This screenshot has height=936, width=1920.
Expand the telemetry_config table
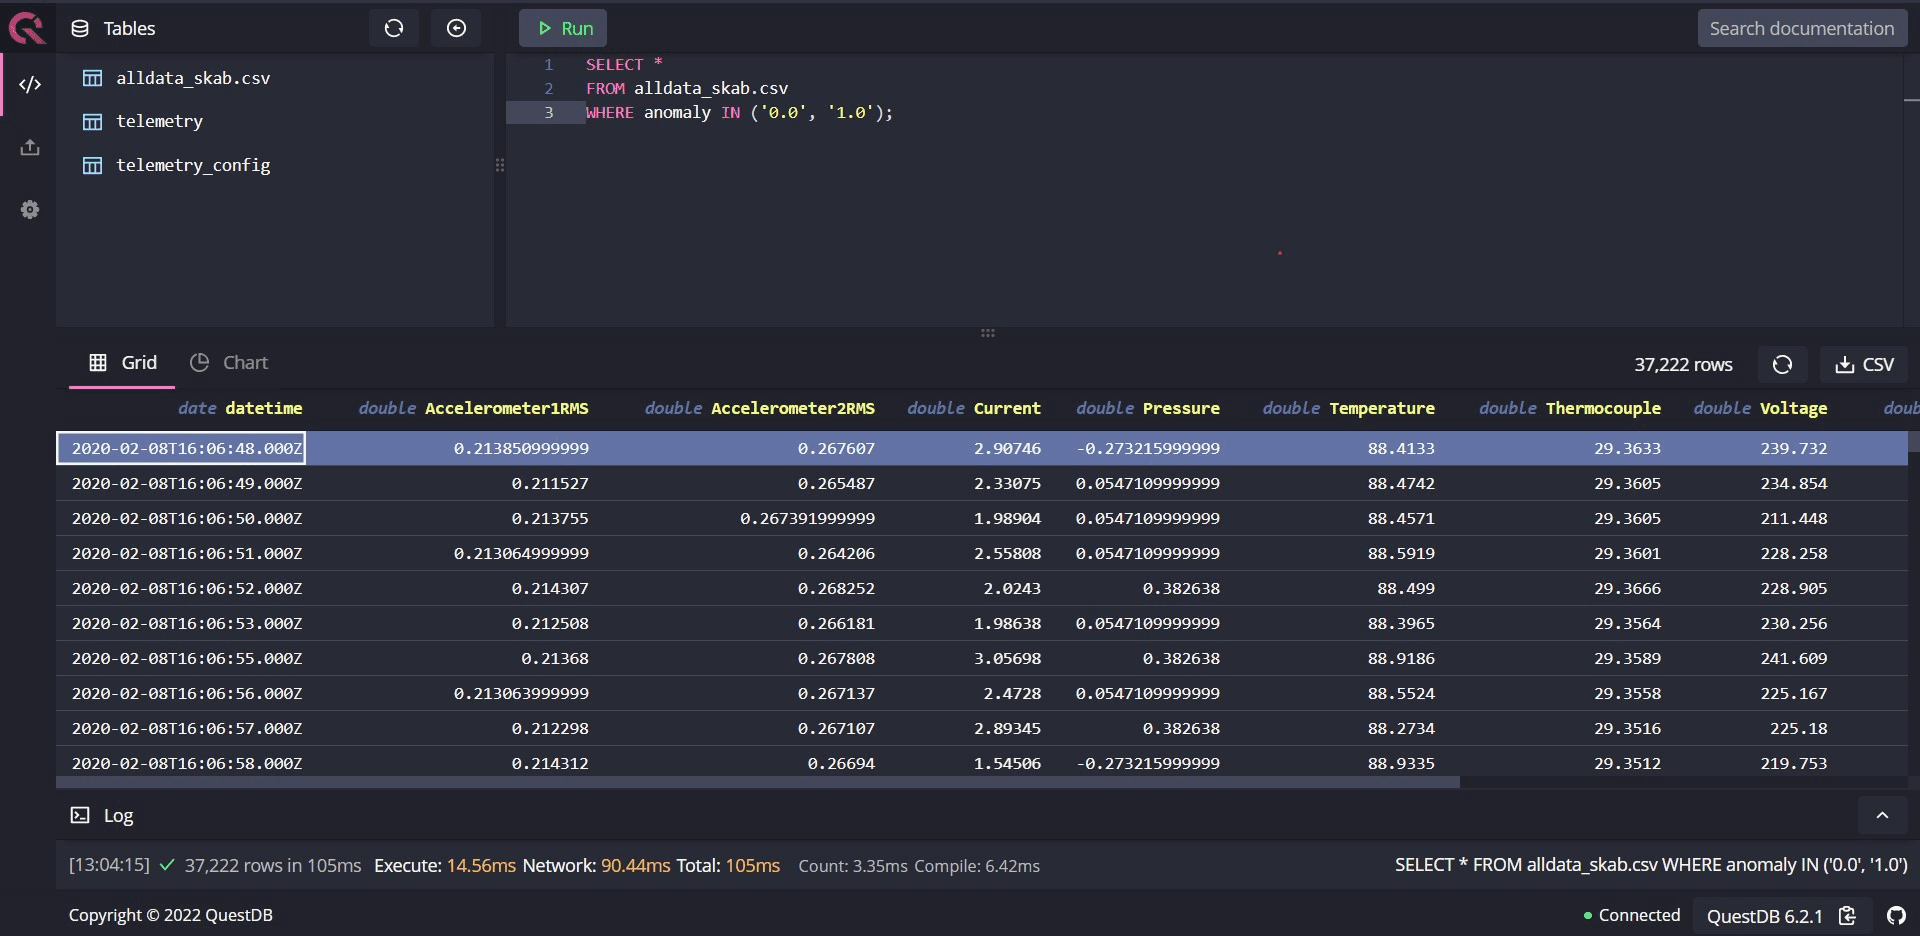[193, 165]
